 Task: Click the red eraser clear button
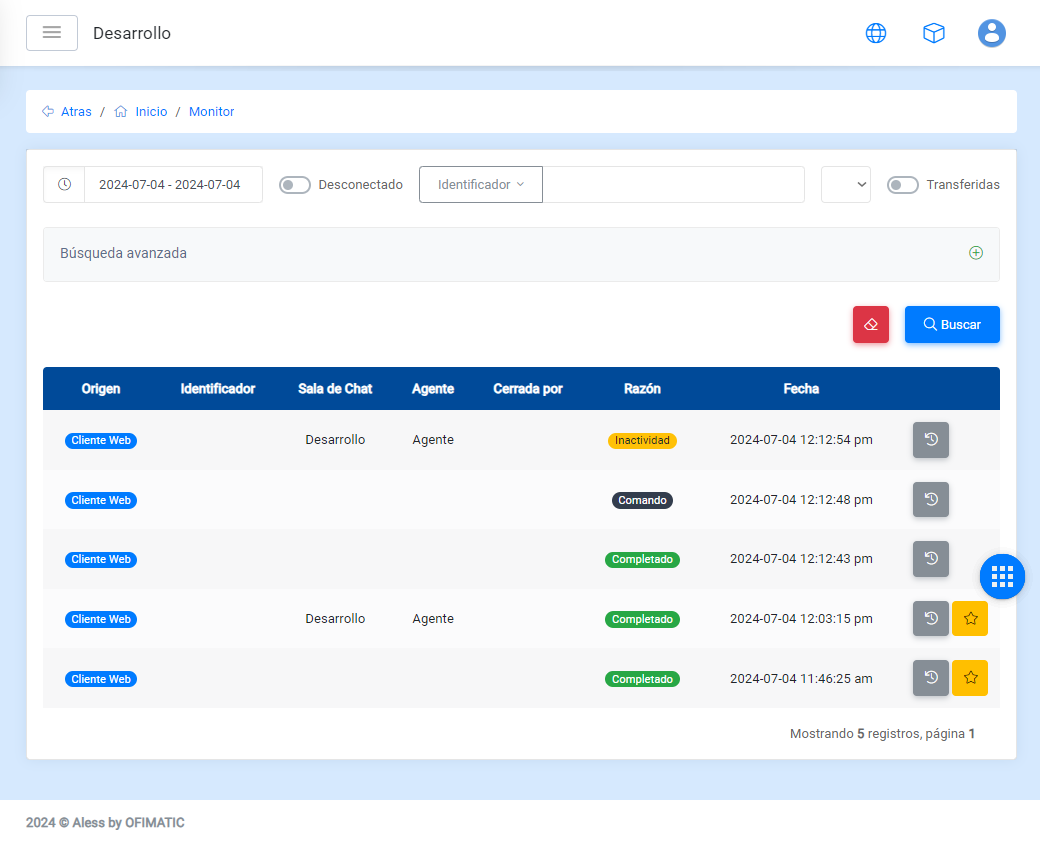pos(870,325)
